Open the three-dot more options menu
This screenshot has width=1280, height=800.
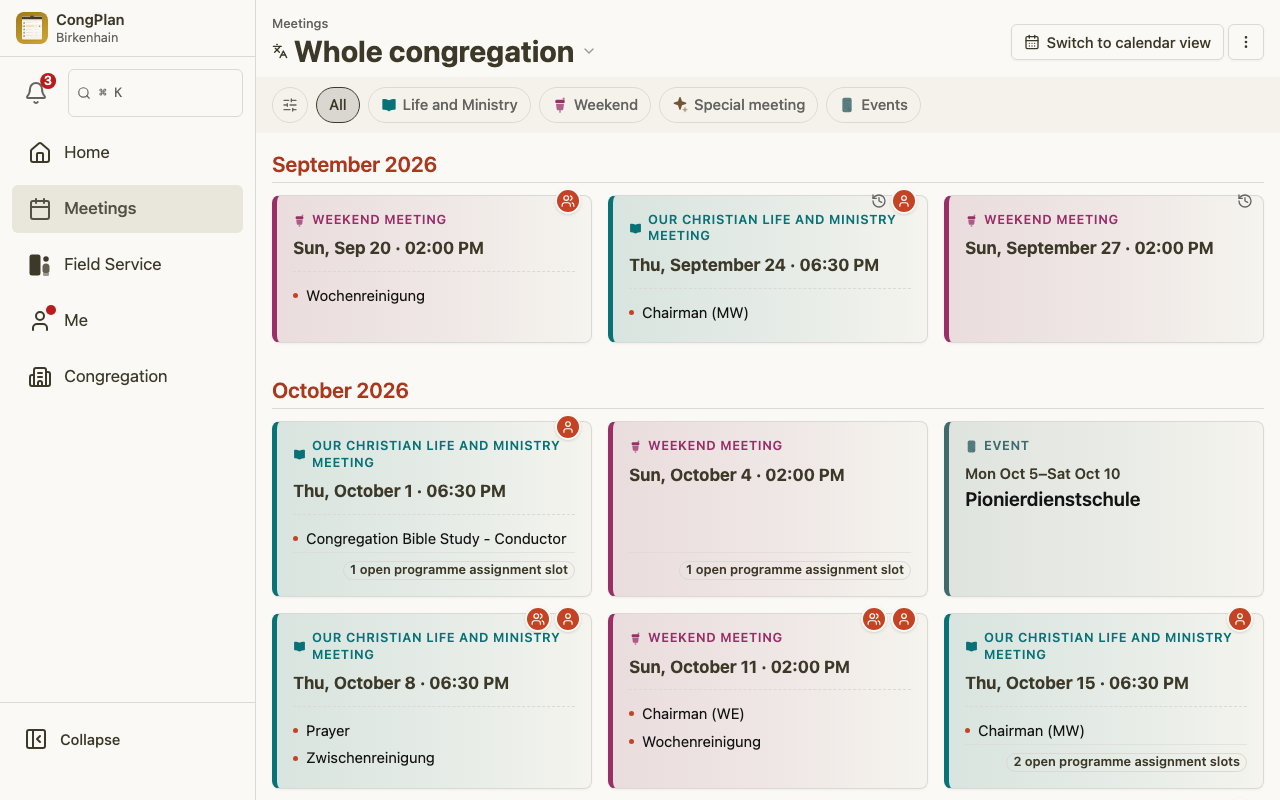click(x=1246, y=43)
